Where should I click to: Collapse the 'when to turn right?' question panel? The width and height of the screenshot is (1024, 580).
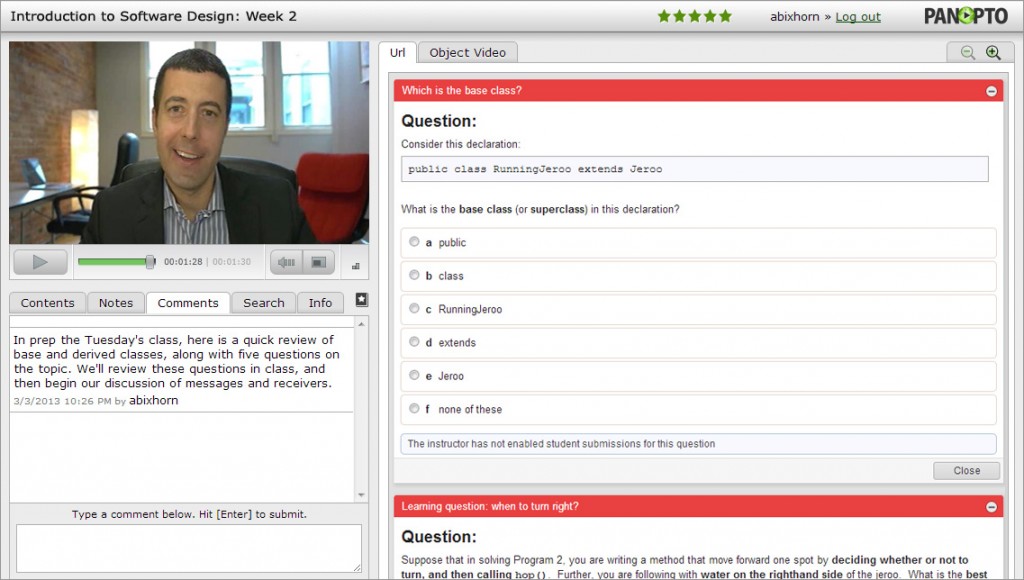click(991, 507)
